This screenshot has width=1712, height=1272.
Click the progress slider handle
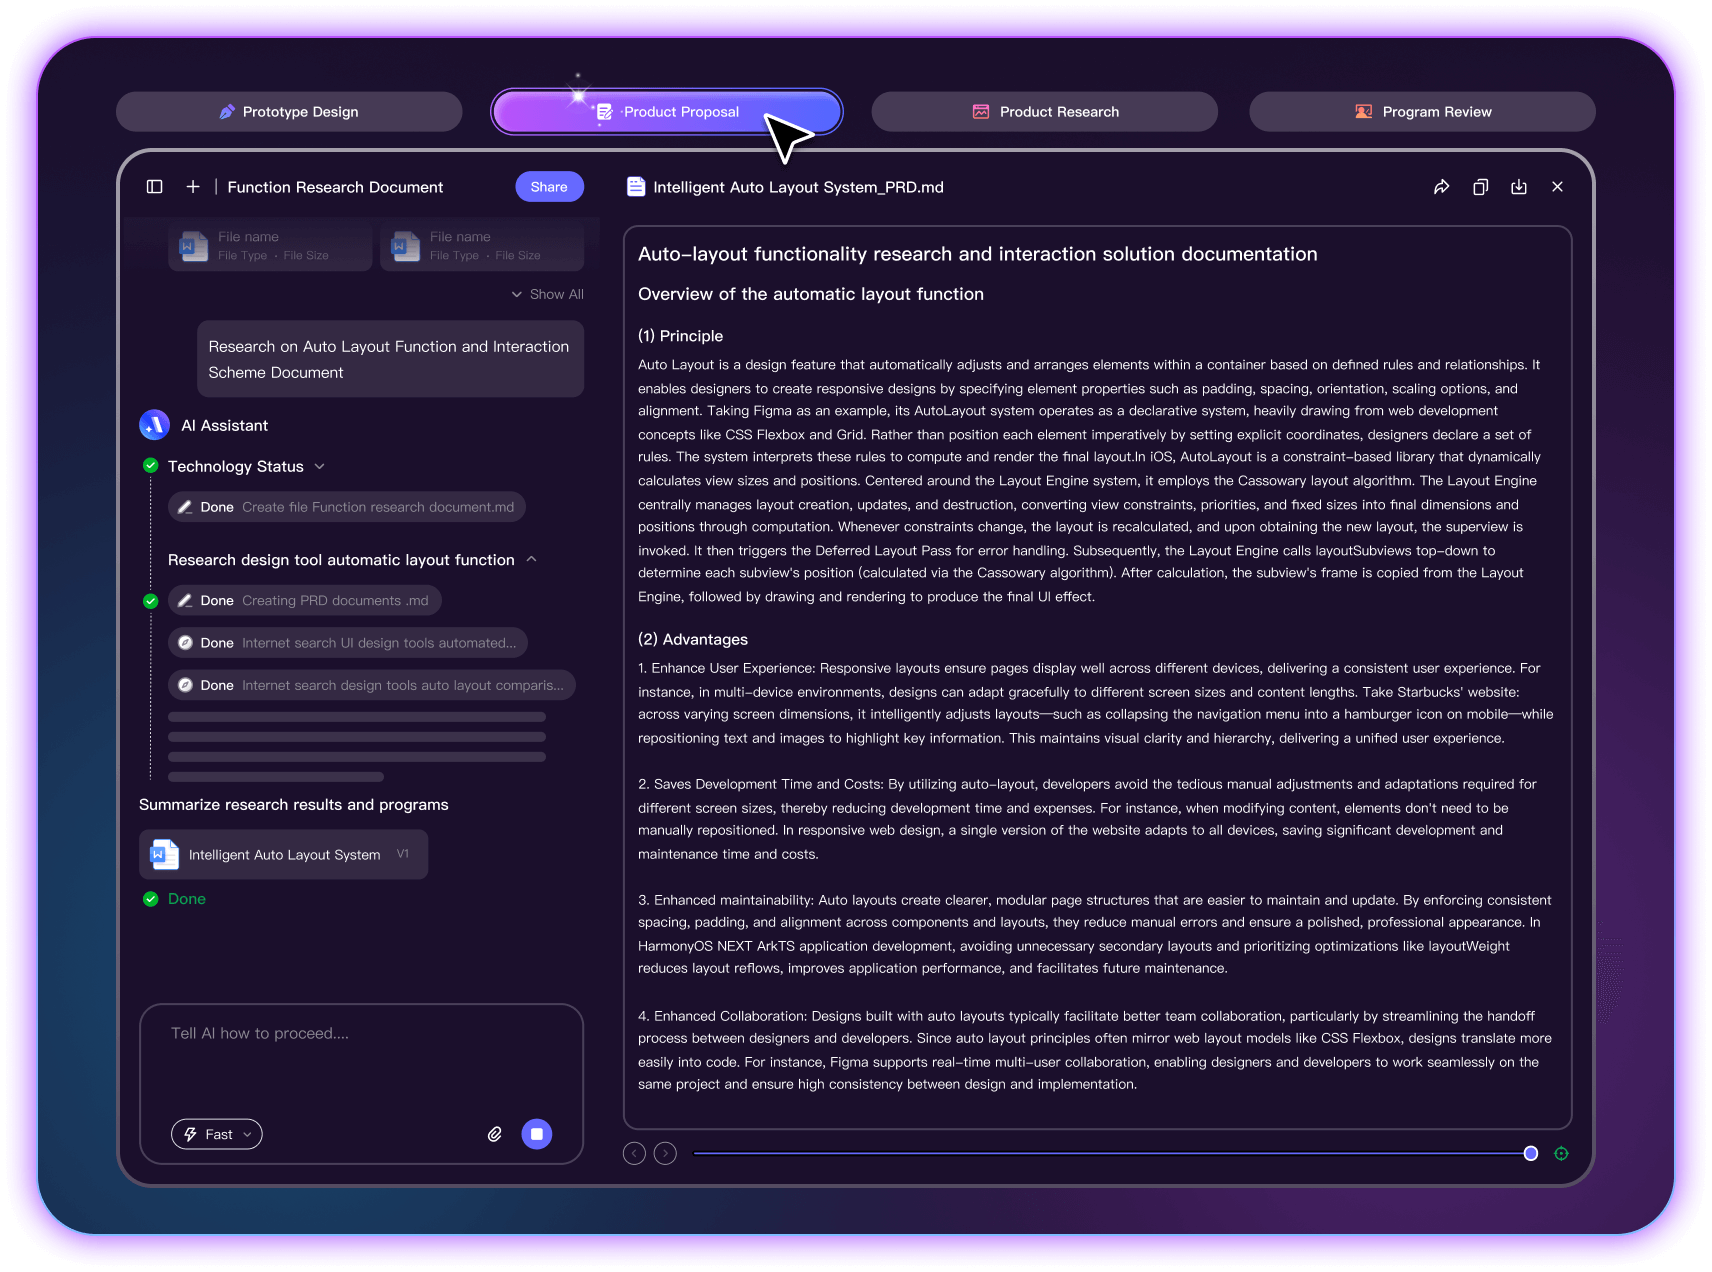1530,1154
